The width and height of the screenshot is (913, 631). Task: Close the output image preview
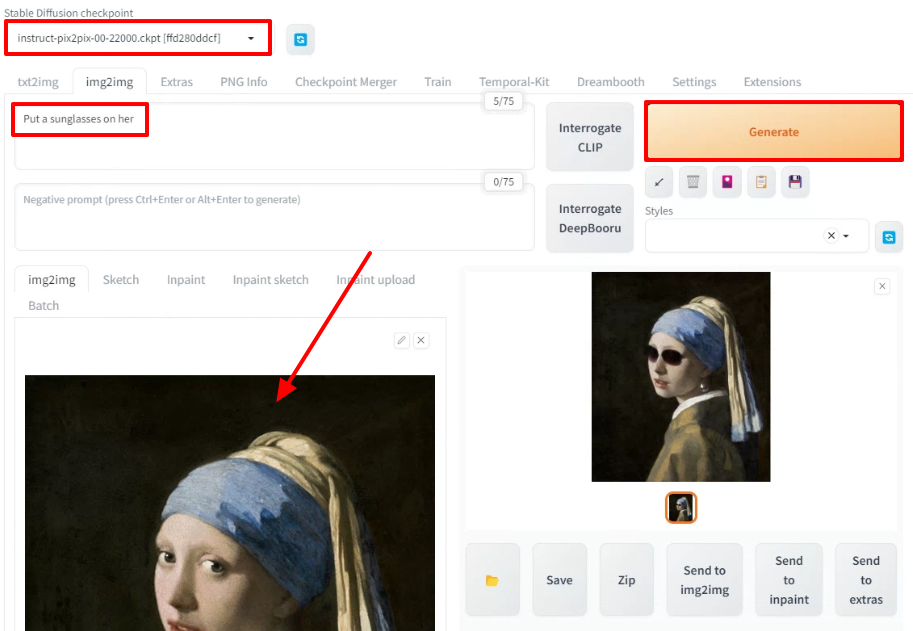[882, 286]
